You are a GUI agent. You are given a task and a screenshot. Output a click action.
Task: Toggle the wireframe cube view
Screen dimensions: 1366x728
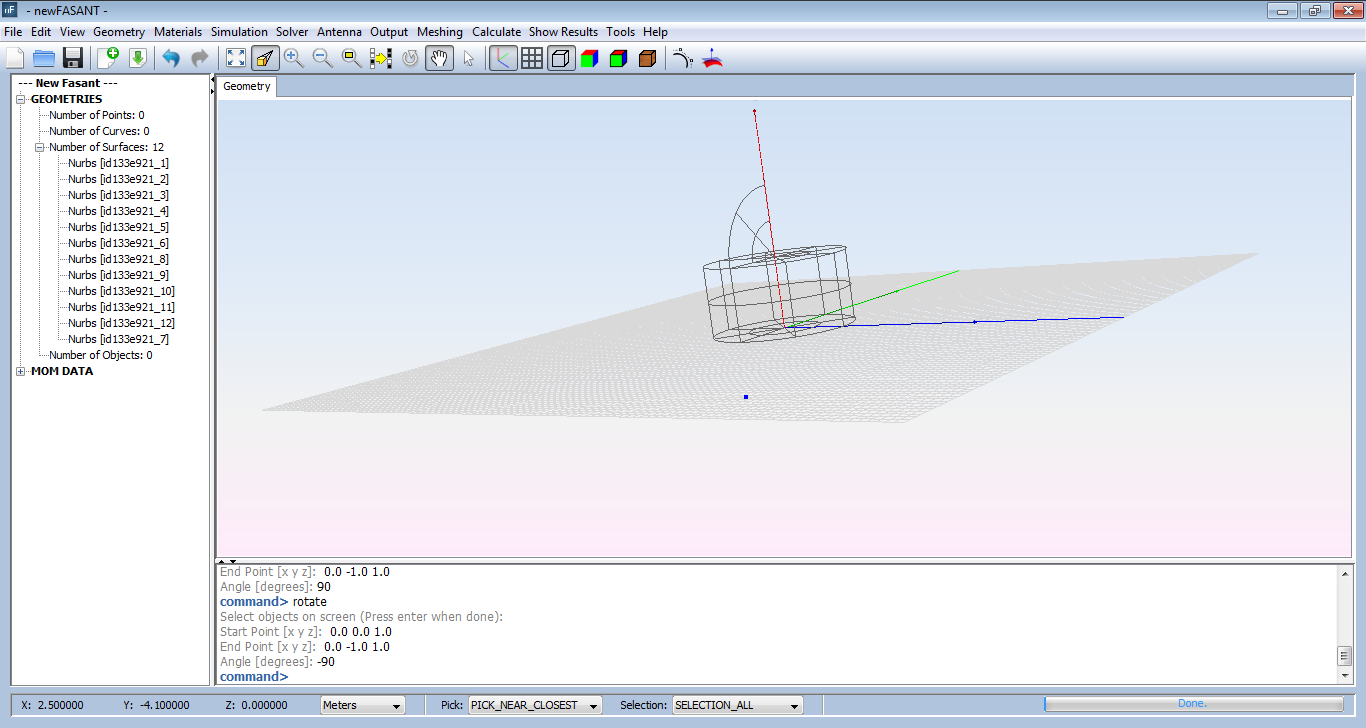click(561, 58)
